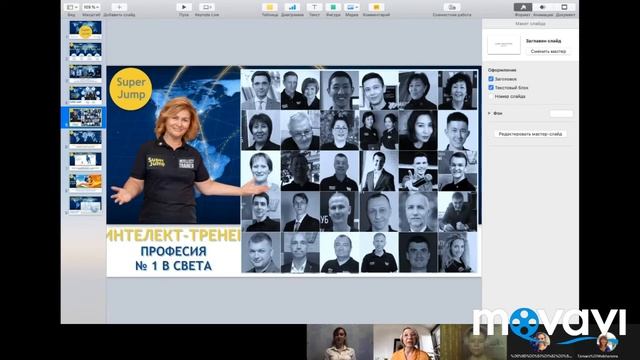640x360 pixels.
Task: Switch to the Анимация inspector tab
Action: click(x=543, y=7)
